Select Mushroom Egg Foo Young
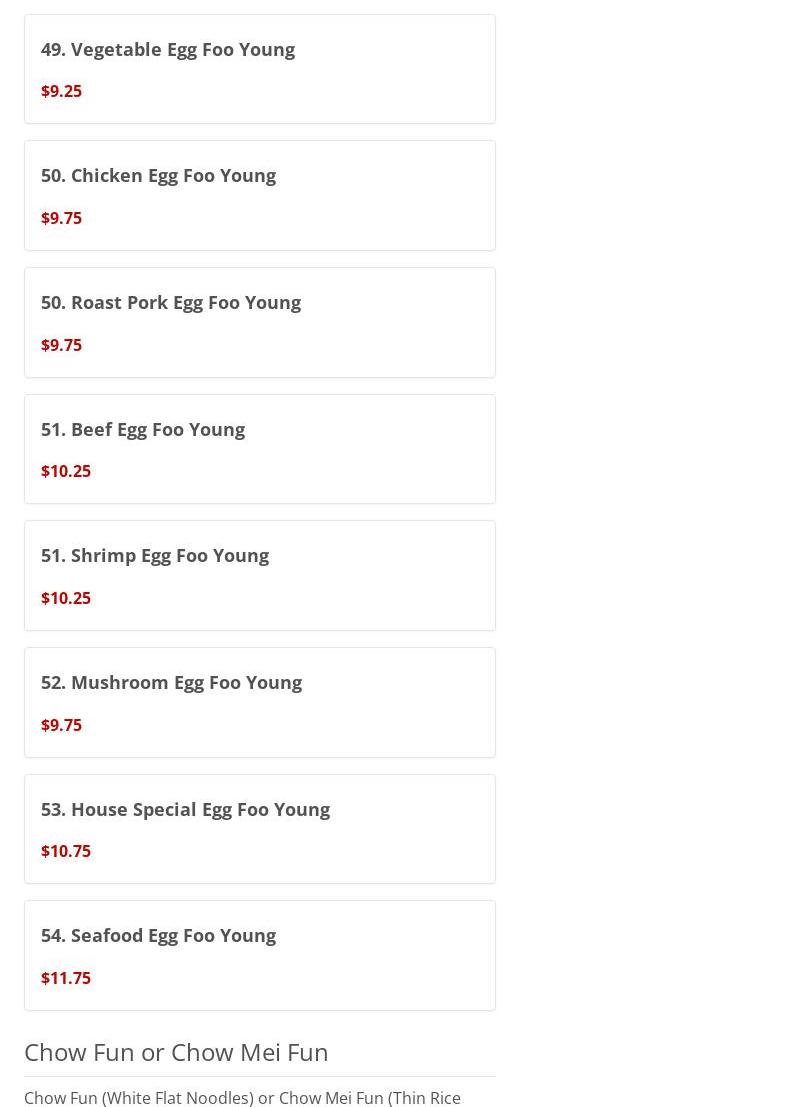The height and width of the screenshot is (1107, 785). point(171,682)
